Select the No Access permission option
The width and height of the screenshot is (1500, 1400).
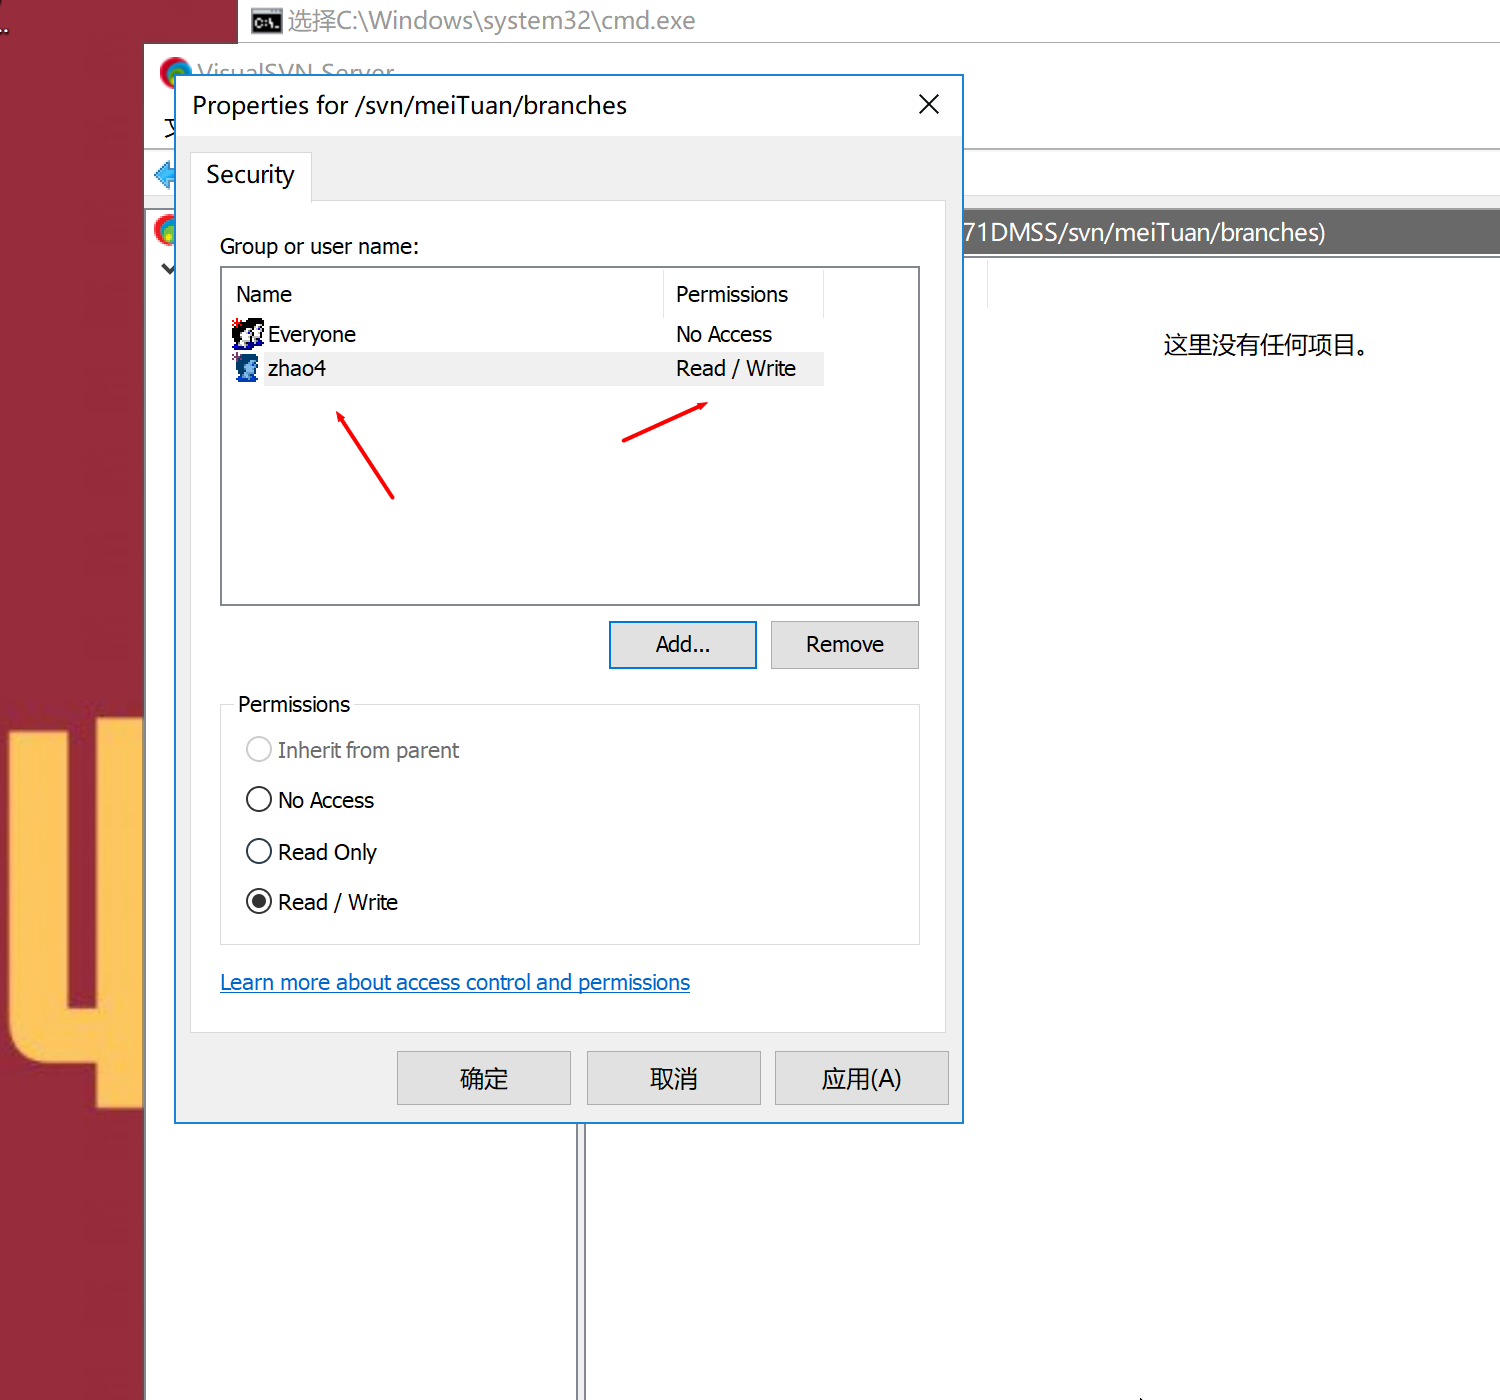[x=258, y=799]
